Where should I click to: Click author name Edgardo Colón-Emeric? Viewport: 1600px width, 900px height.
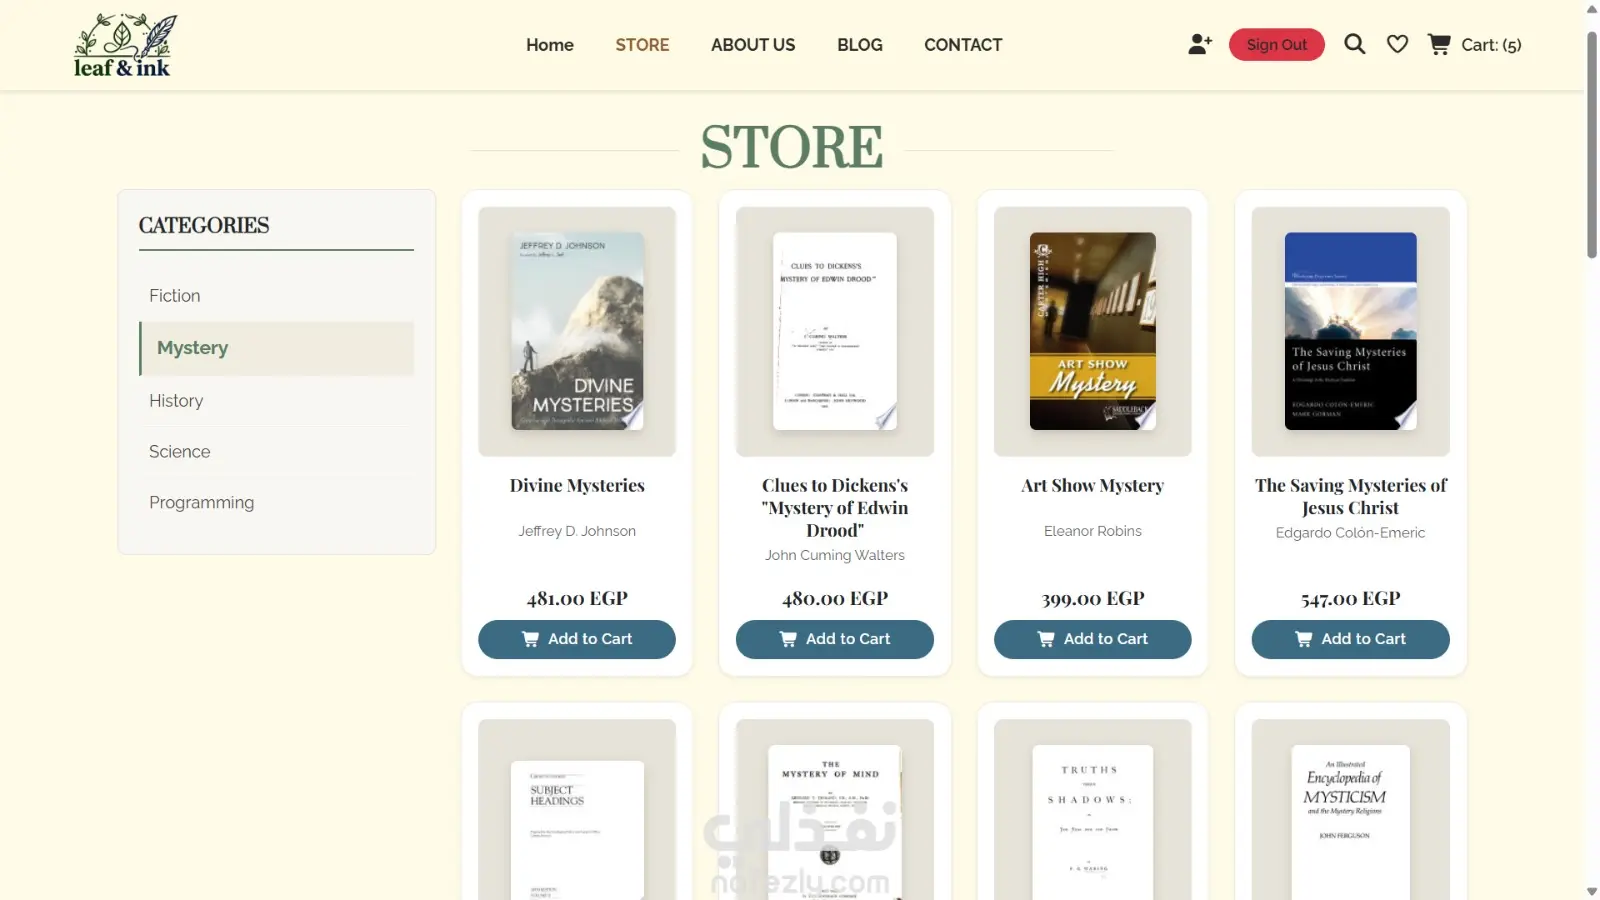click(1351, 533)
